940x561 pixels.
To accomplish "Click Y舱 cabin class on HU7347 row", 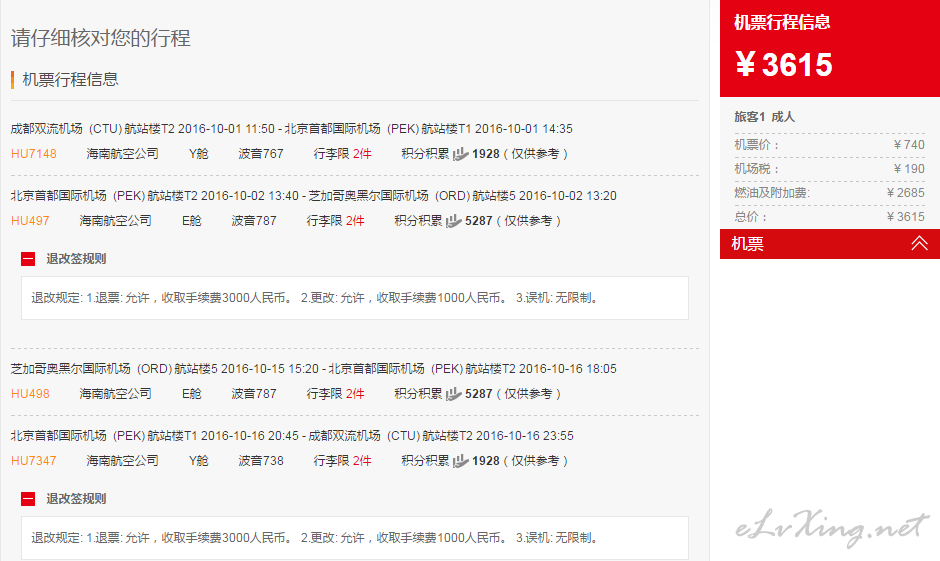I will pyautogui.click(x=198, y=461).
